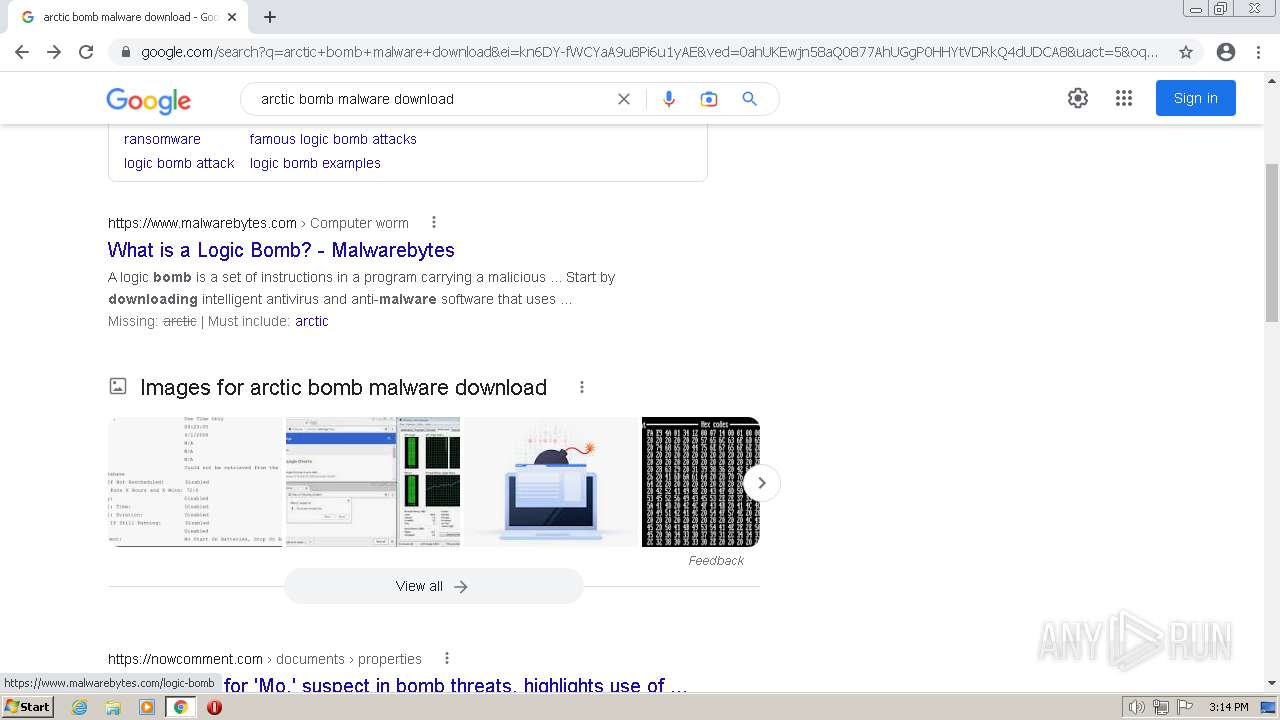Open options menu for nowcomment result
Viewport: 1280px width, 720px height.
(x=447, y=658)
